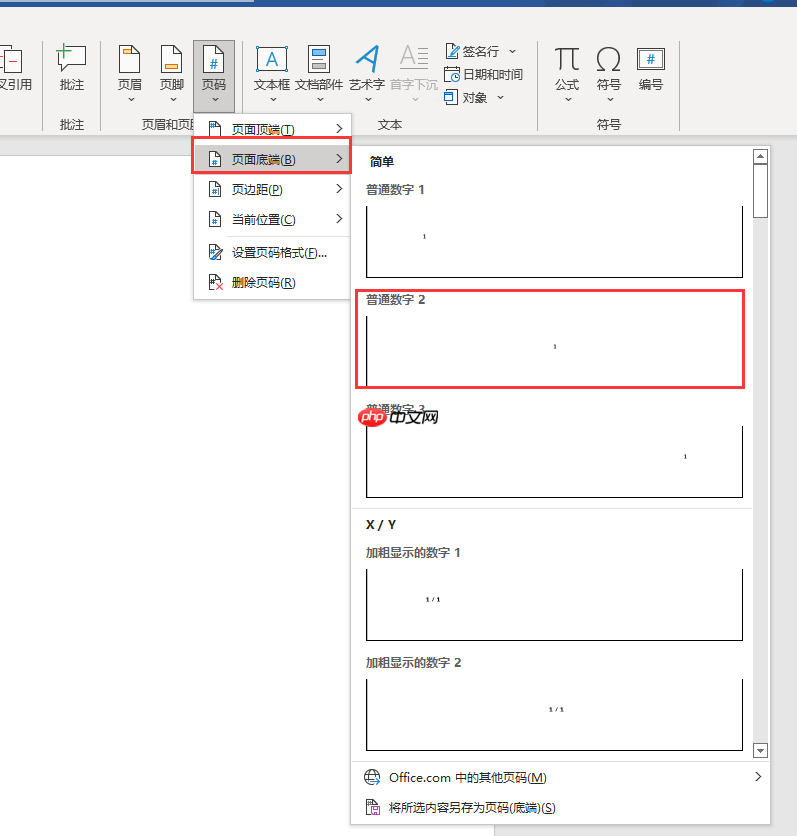The height and width of the screenshot is (836, 797).
Task: Expand the 页边距 submenu arrow
Action: [339, 189]
